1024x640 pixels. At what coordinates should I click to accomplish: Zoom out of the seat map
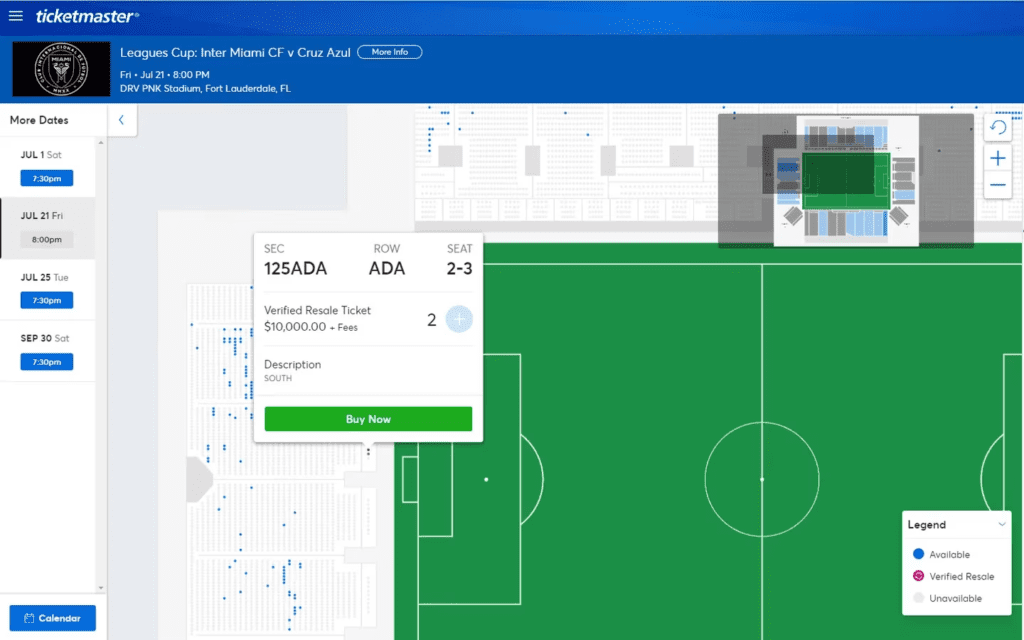997,185
